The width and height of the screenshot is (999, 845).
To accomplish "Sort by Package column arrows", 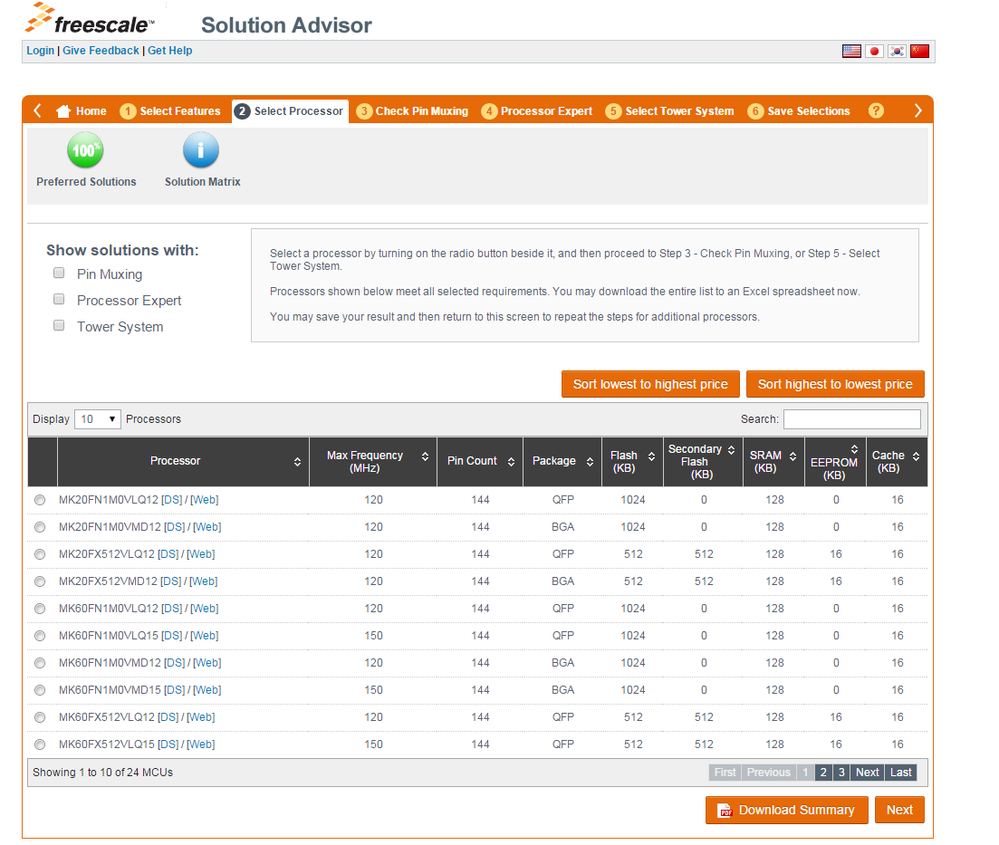I will (x=590, y=461).
